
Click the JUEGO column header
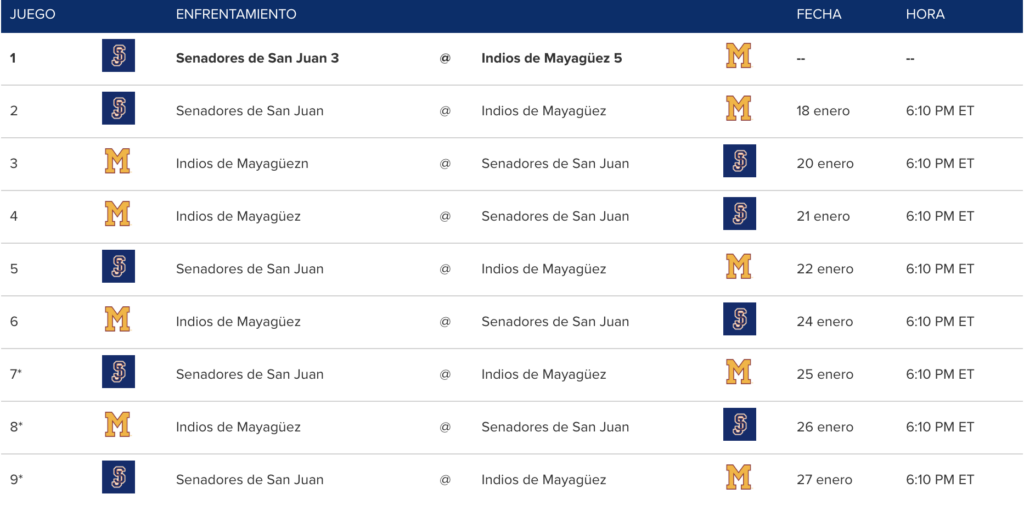[33, 14]
